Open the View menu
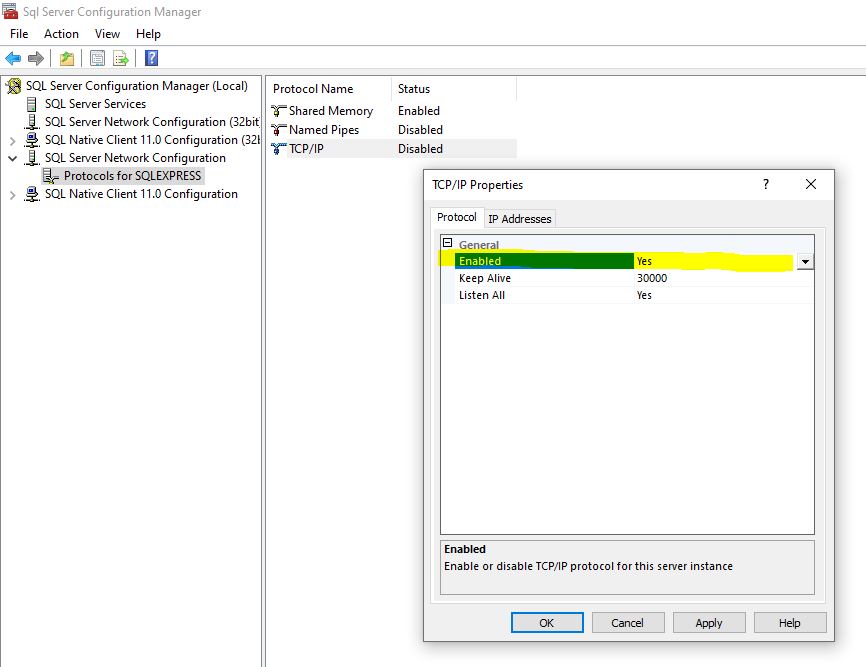 (107, 33)
